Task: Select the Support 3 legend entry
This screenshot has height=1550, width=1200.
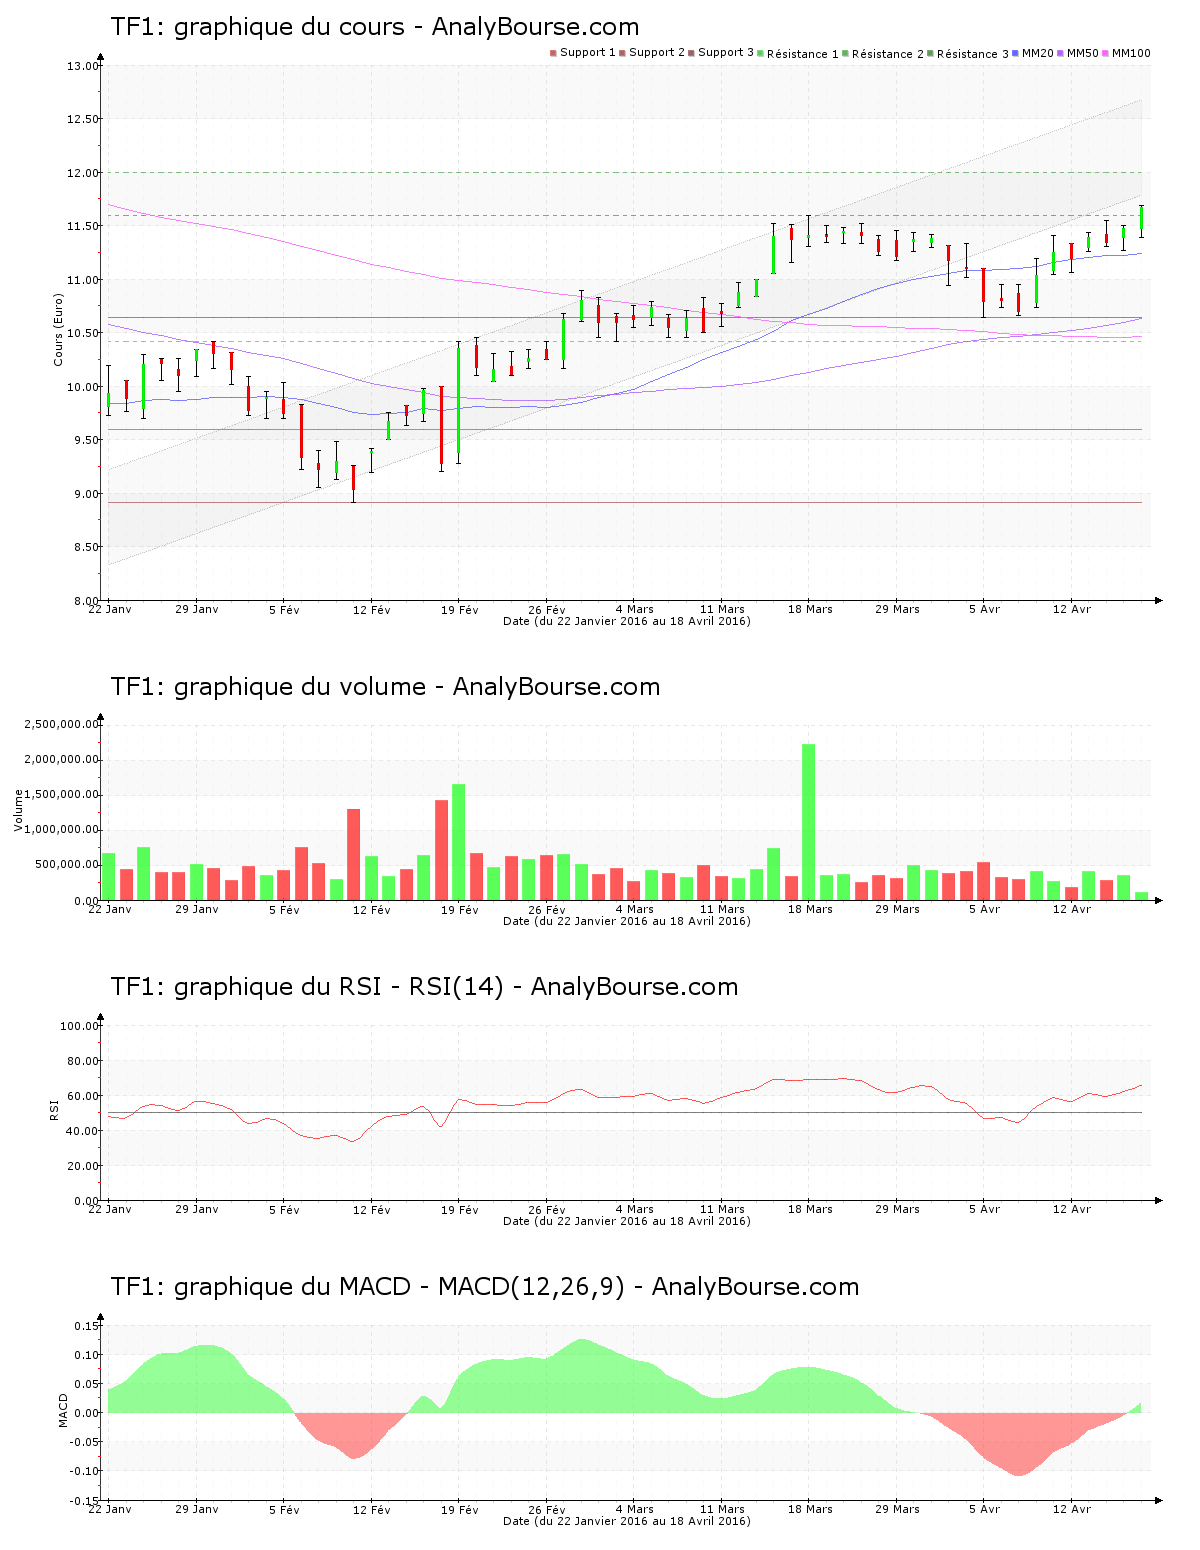Action: click(722, 53)
